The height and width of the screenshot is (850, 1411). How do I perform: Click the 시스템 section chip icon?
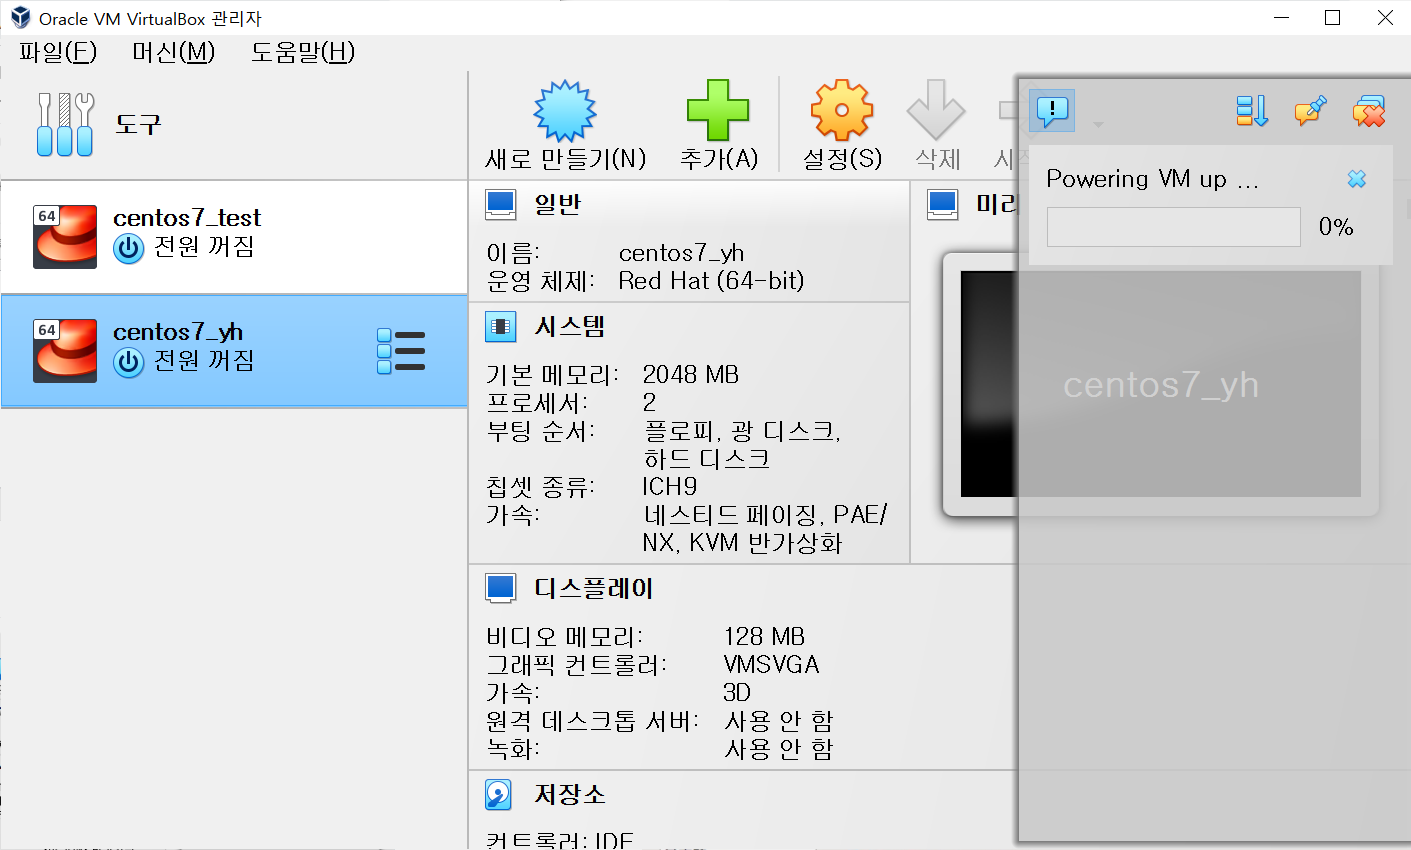click(501, 326)
